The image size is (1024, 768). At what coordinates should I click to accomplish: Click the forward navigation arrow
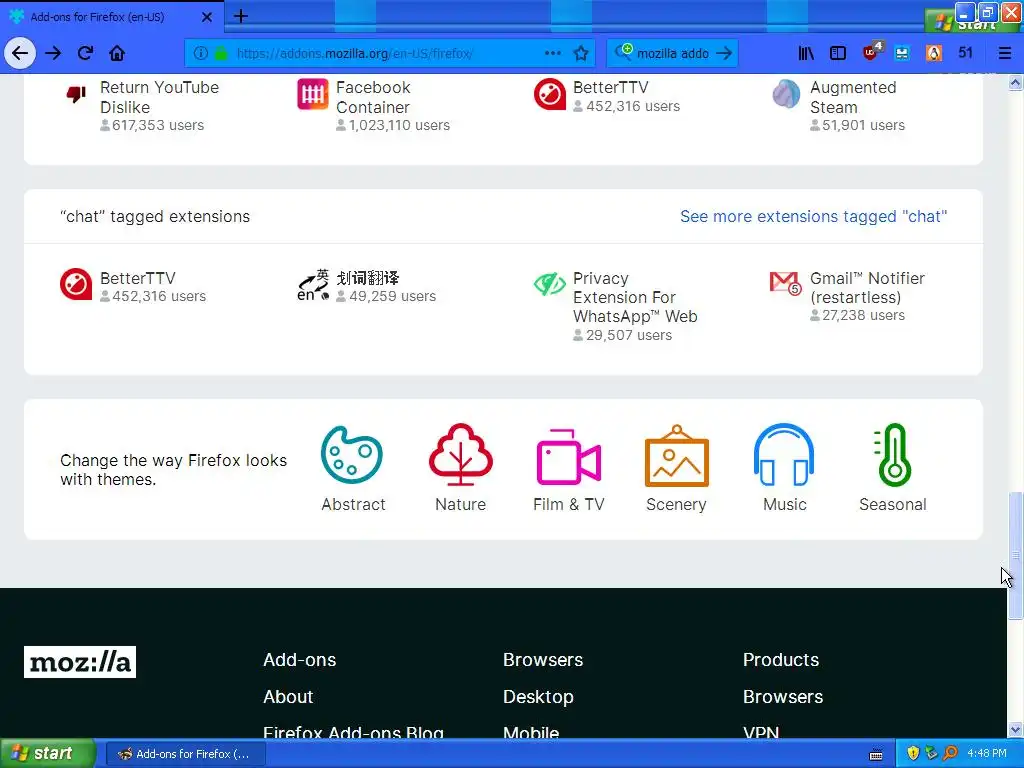pos(54,53)
